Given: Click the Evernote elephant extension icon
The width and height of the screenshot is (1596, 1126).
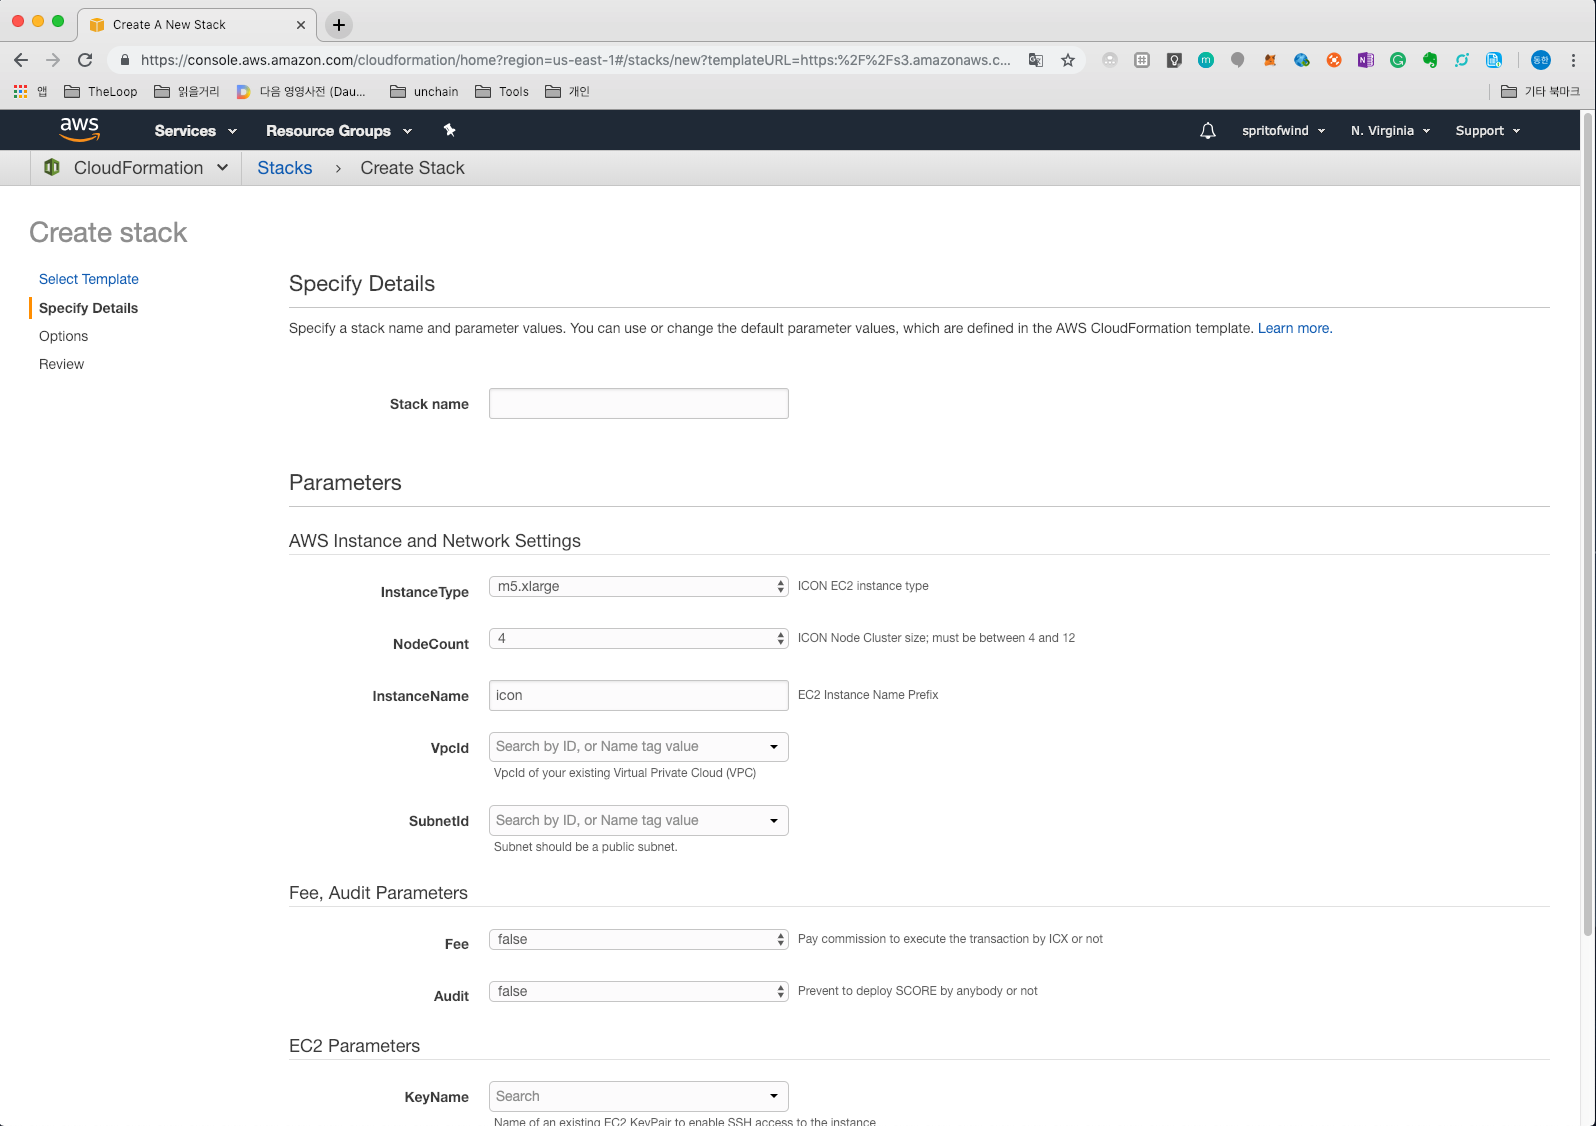Looking at the screenshot, I should coord(1430,60).
